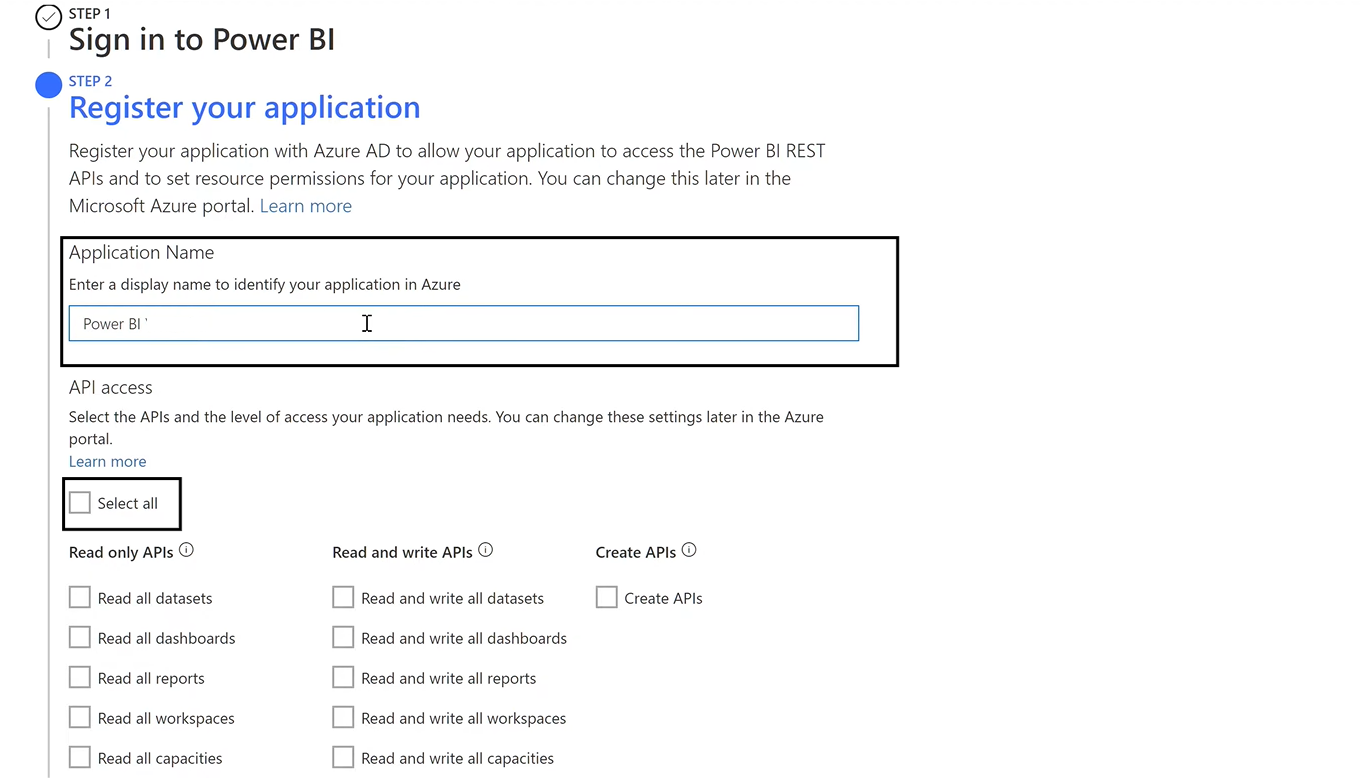Image resolution: width=1360 pixels, height=778 pixels.
Task: Enable Read and write all datasets
Action: point(343,597)
